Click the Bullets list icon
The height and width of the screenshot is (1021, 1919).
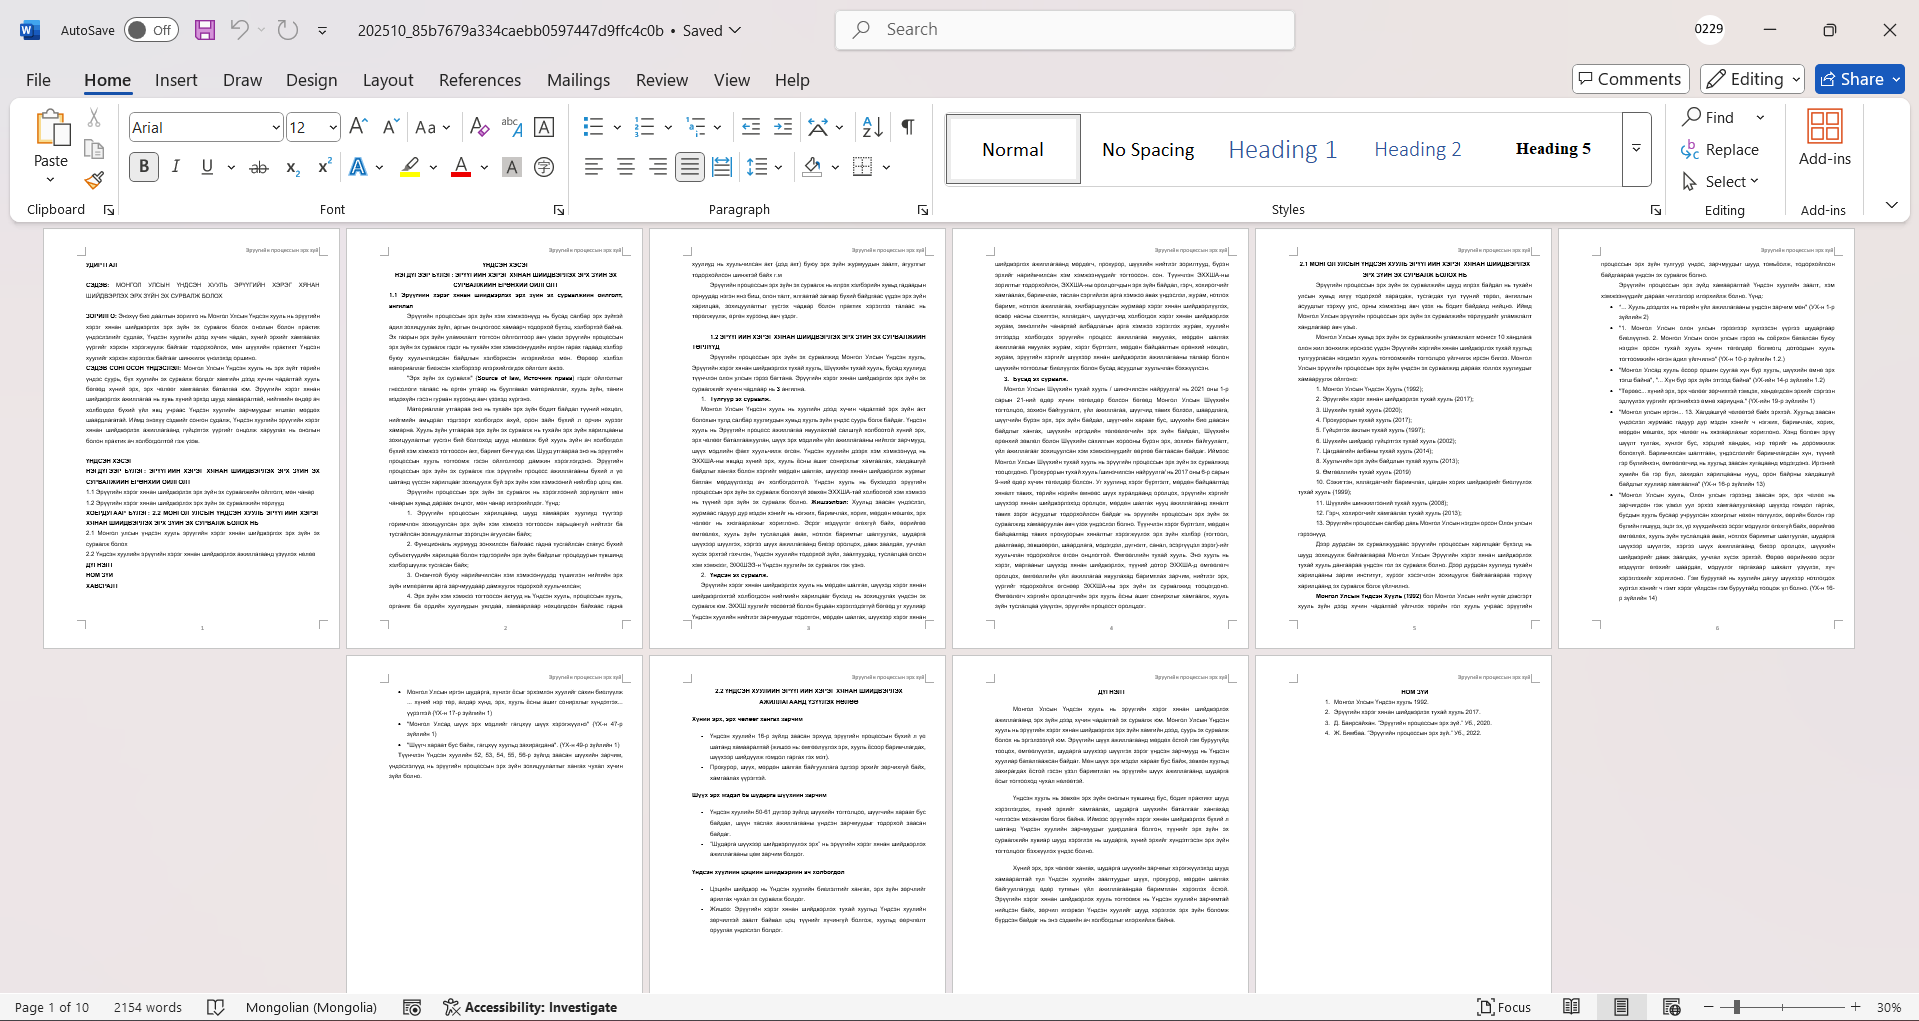593,127
